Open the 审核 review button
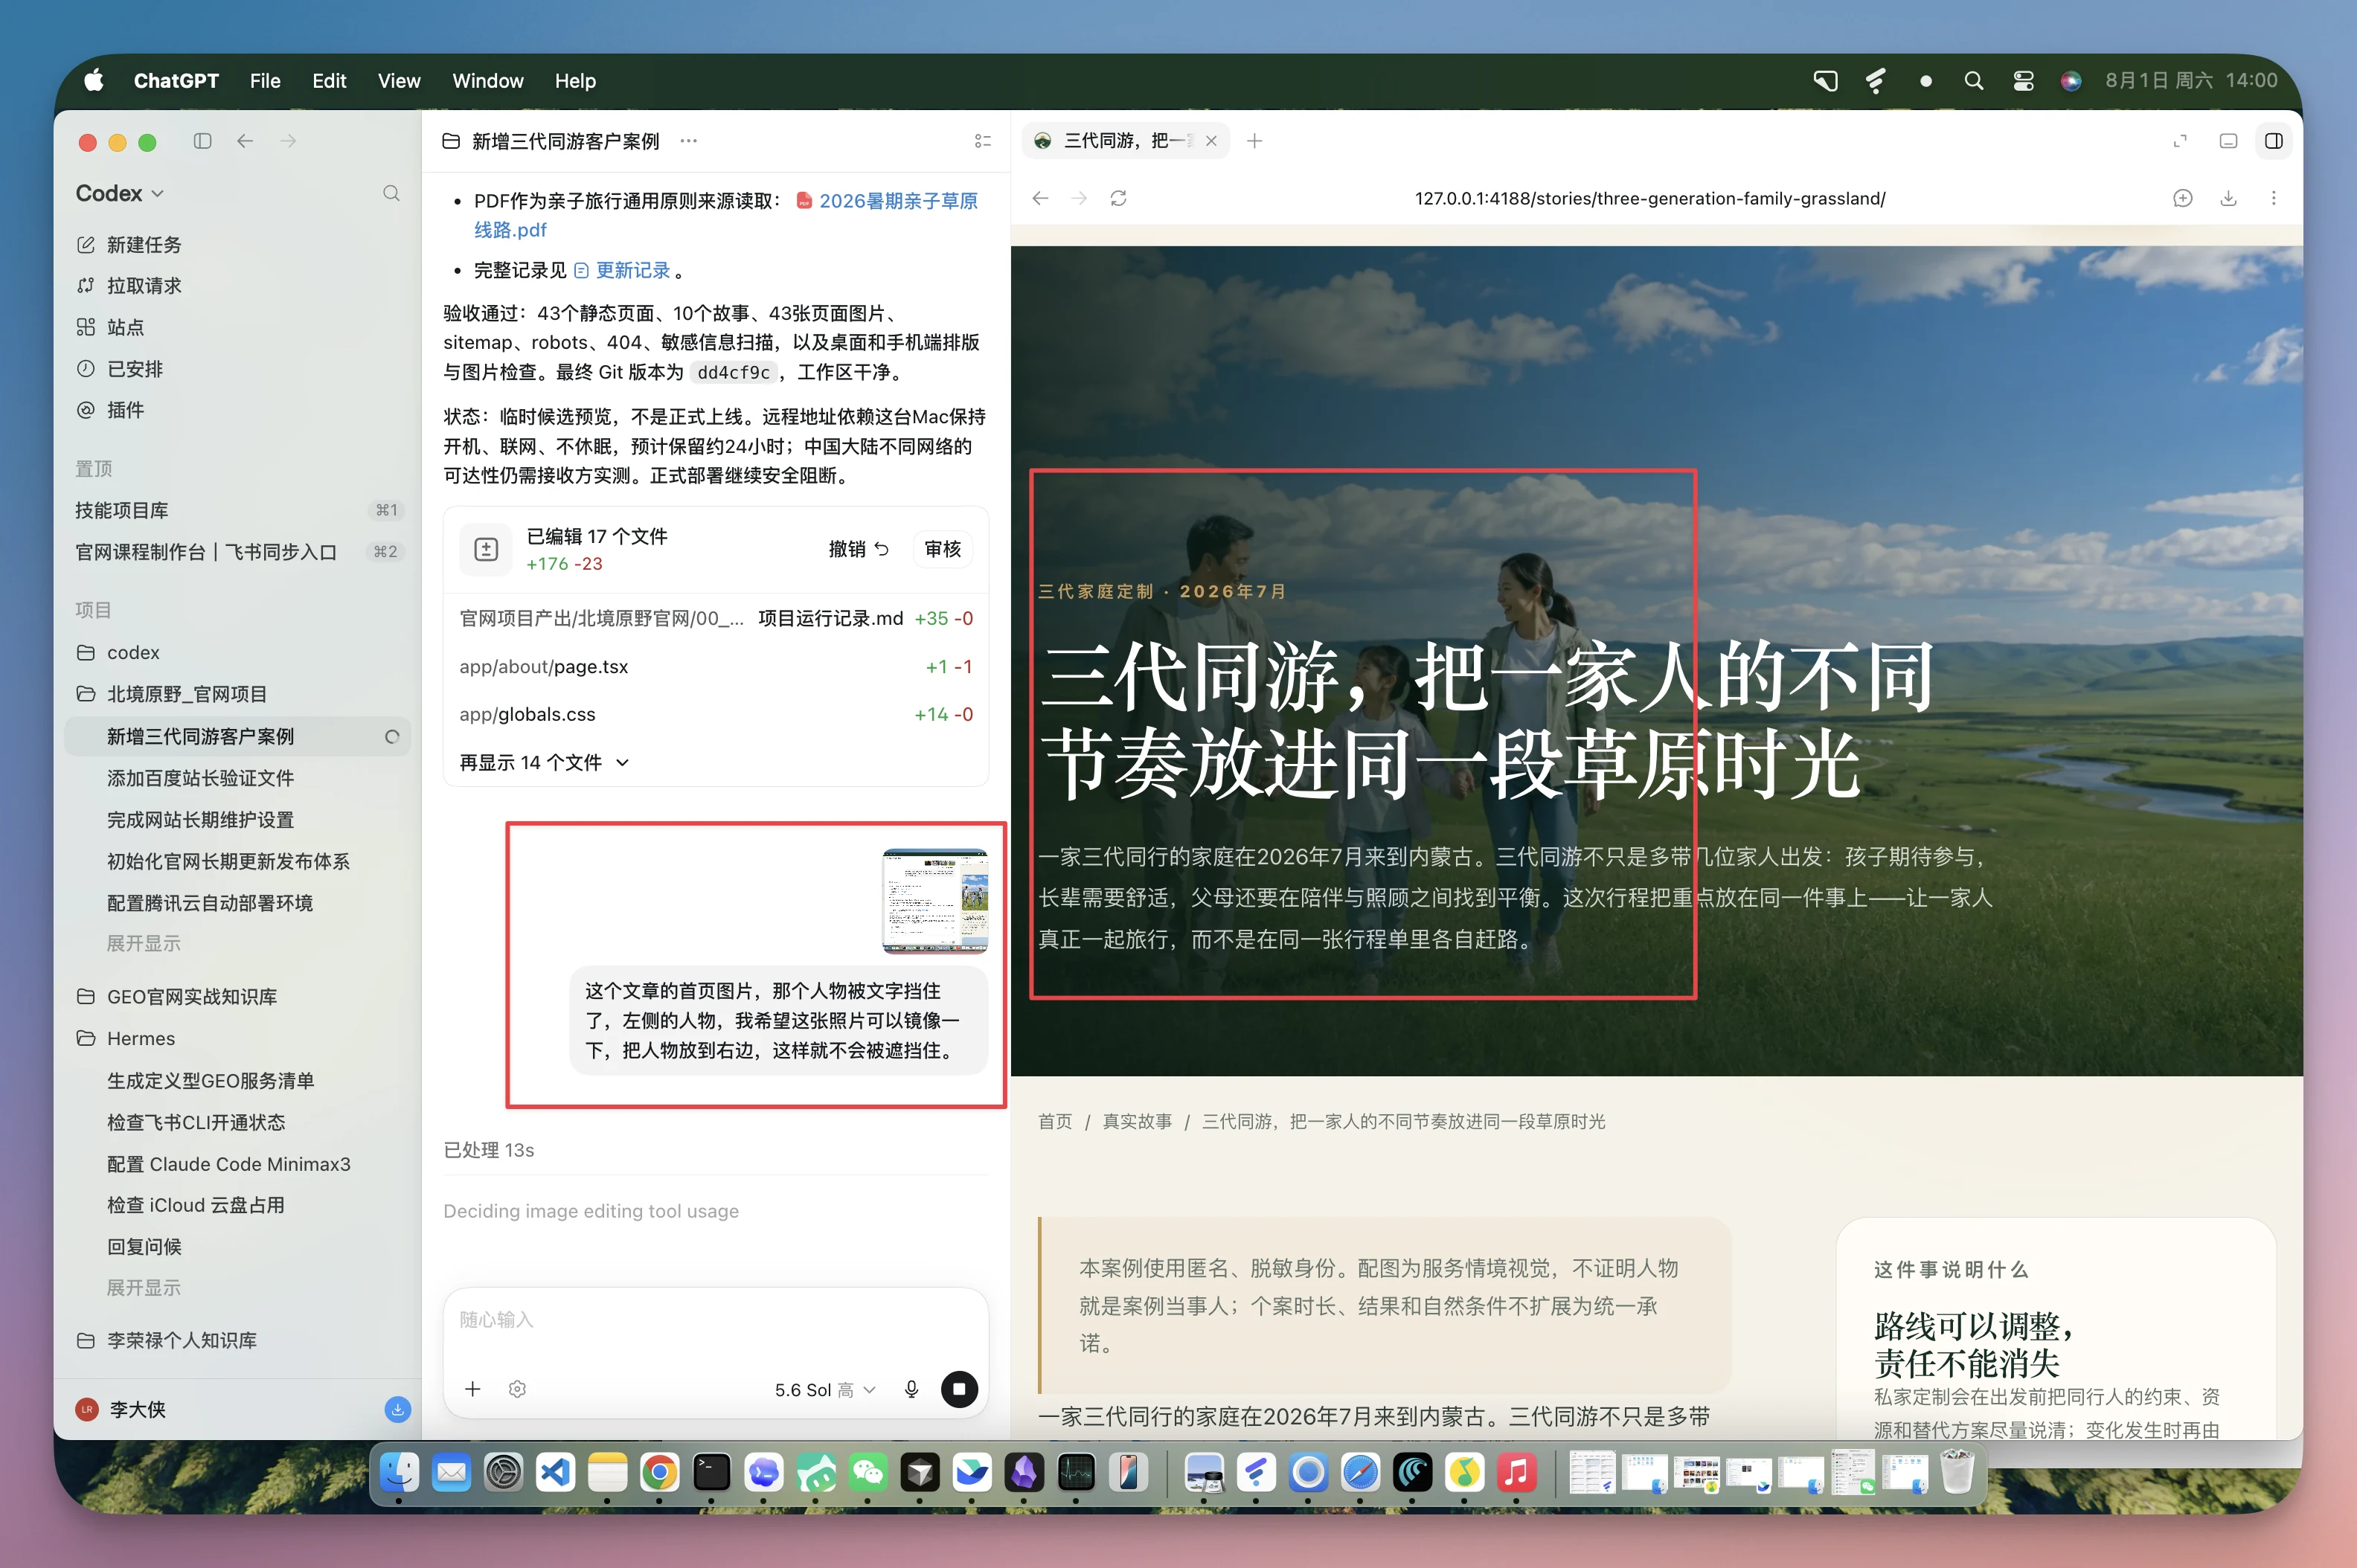 (942, 549)
